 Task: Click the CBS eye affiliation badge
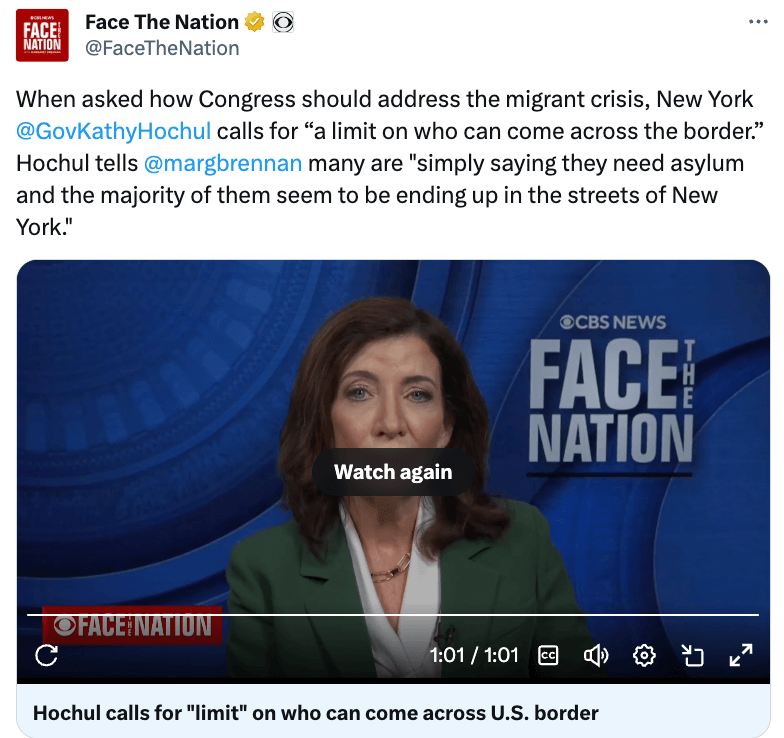(283, 22)
